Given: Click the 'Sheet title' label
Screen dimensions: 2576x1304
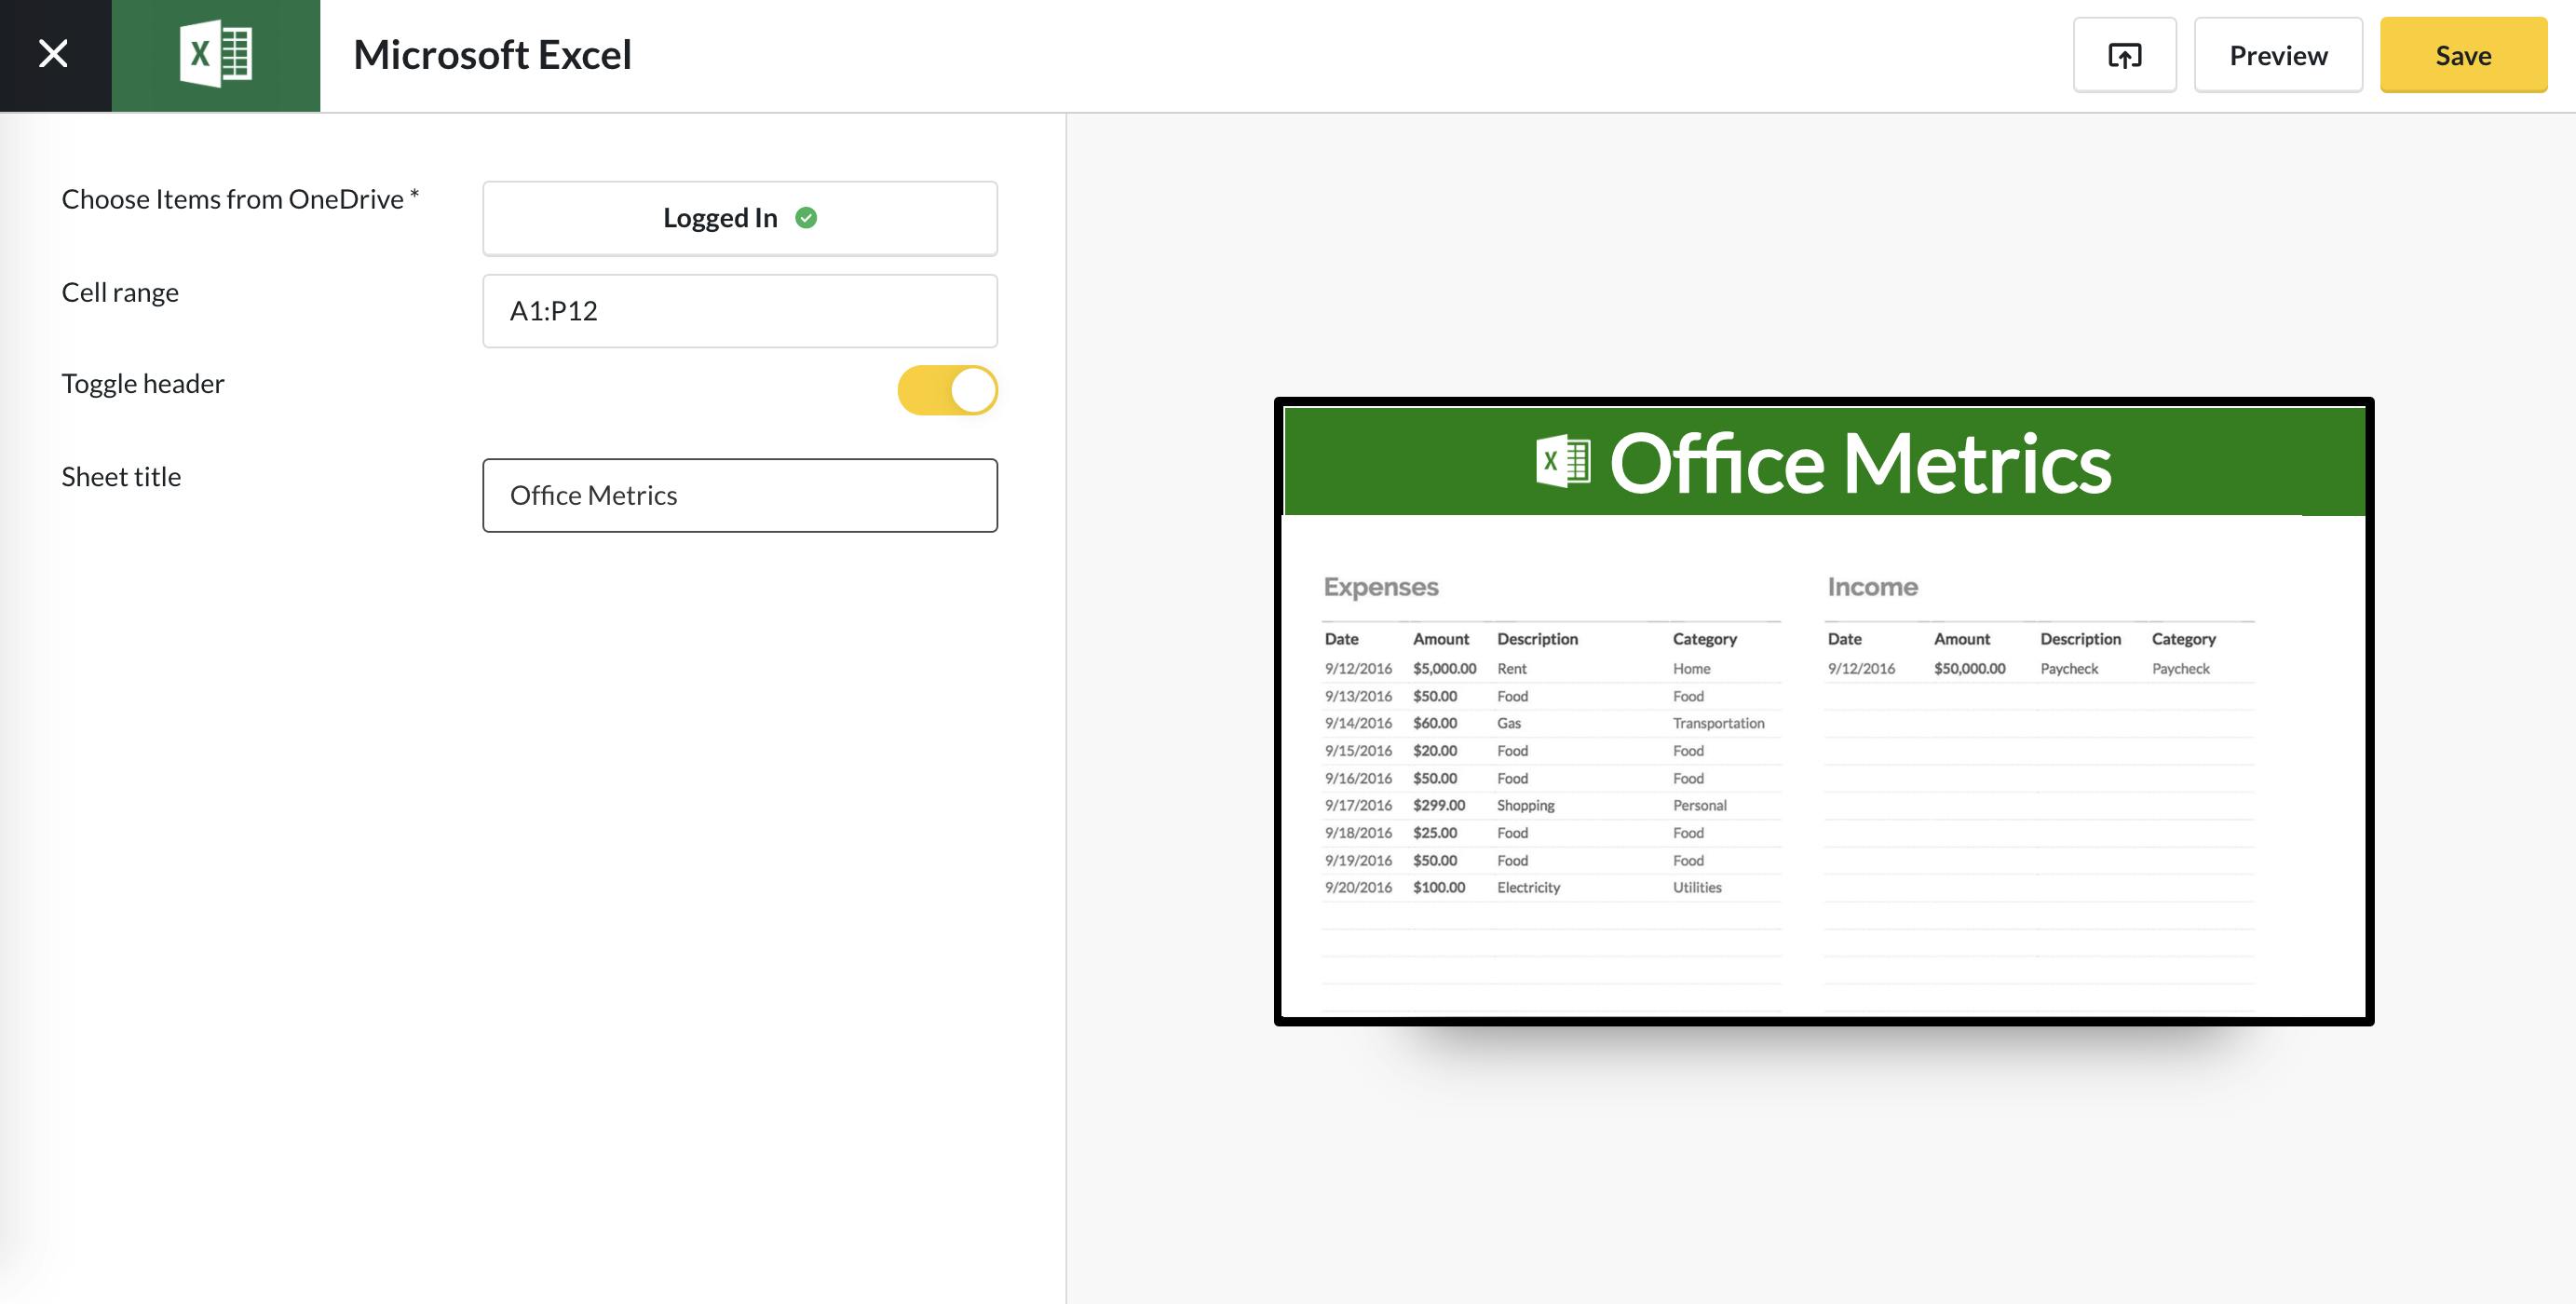Looking at the screenshot, I should tap(121, 476).
